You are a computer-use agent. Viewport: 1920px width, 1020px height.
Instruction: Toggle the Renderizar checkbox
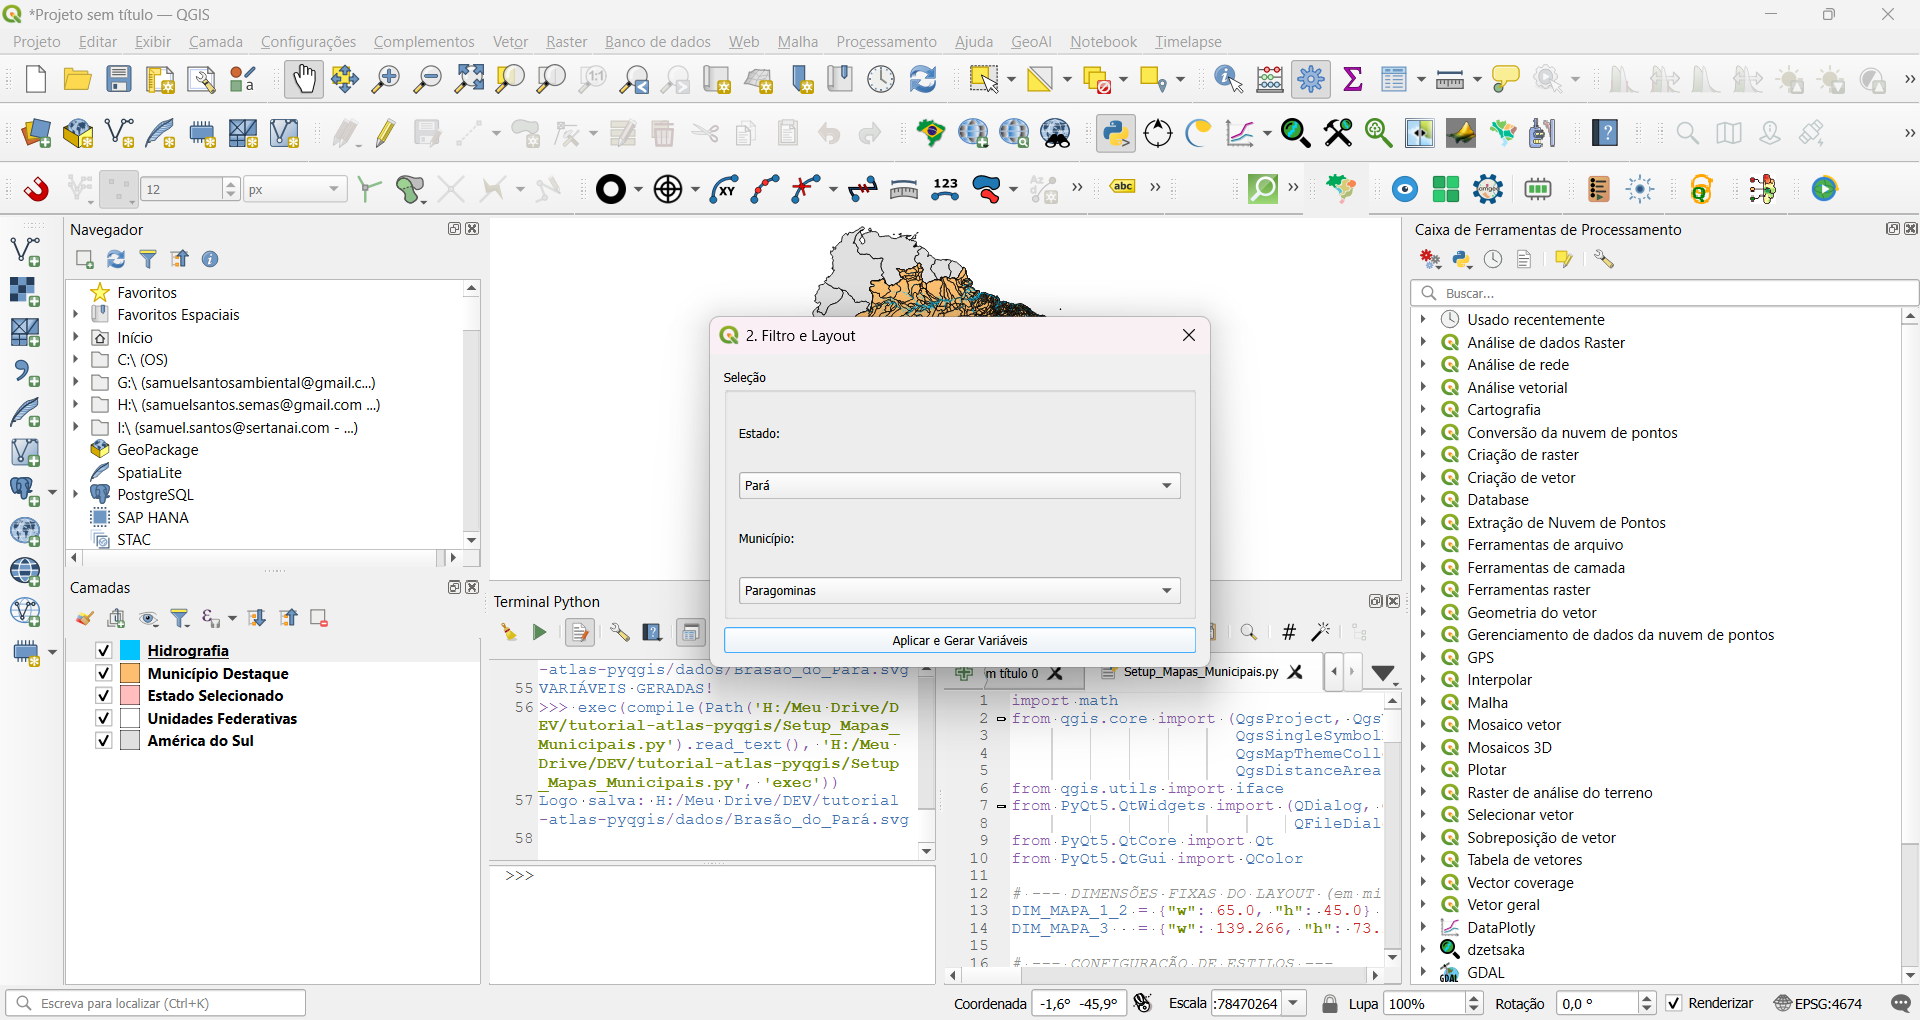(1674, 1003)
